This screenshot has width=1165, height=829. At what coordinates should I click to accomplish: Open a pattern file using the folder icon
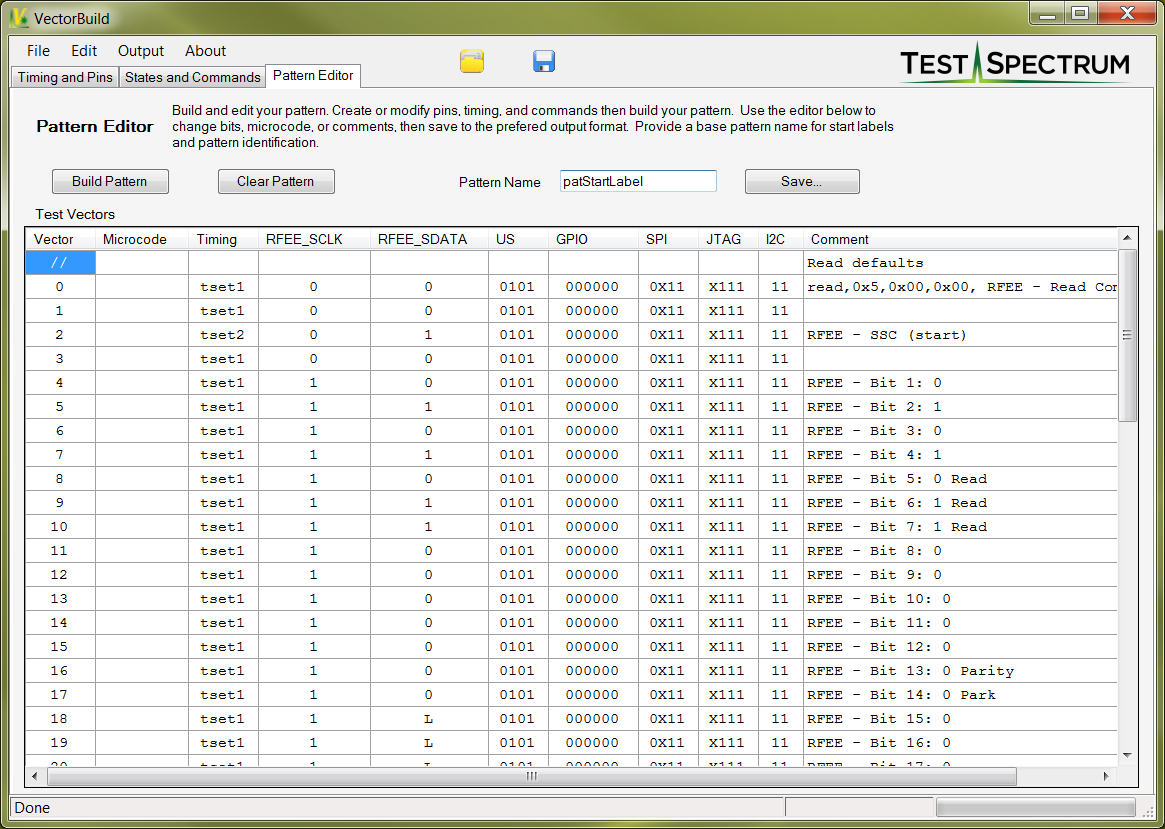(471, 61)
